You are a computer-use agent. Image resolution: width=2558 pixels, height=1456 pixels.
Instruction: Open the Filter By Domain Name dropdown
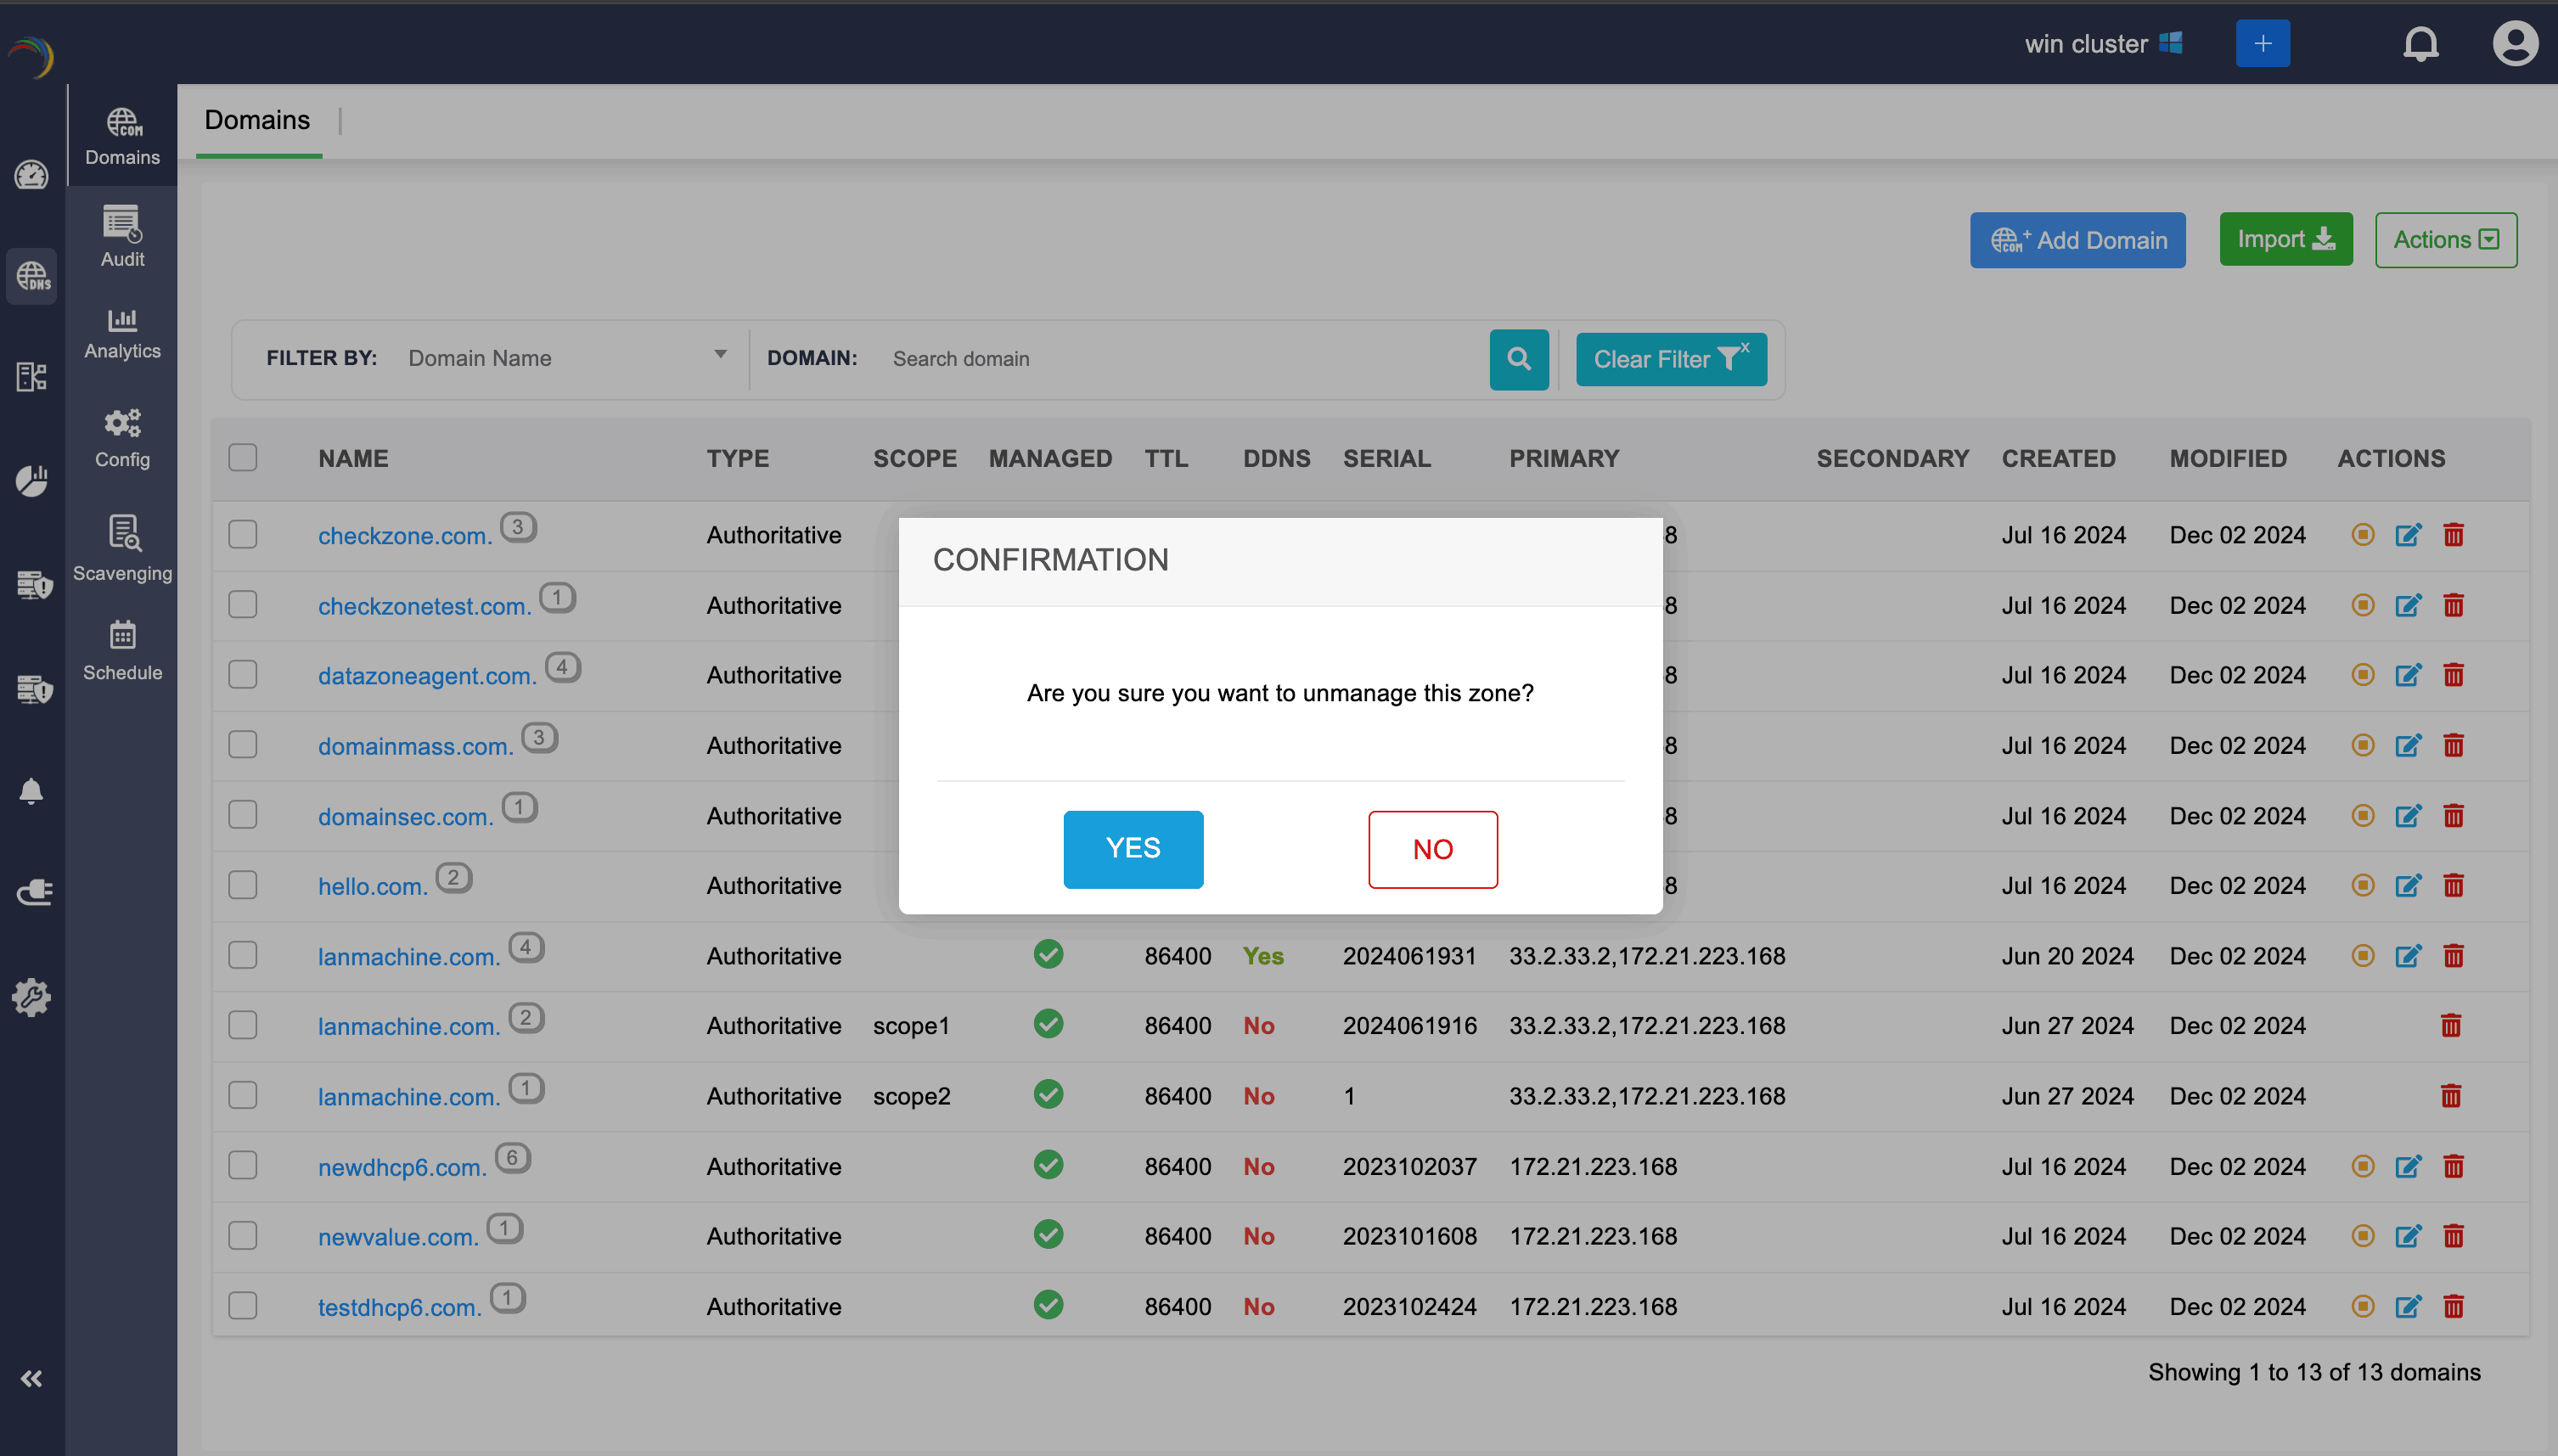tap(566, 358)
